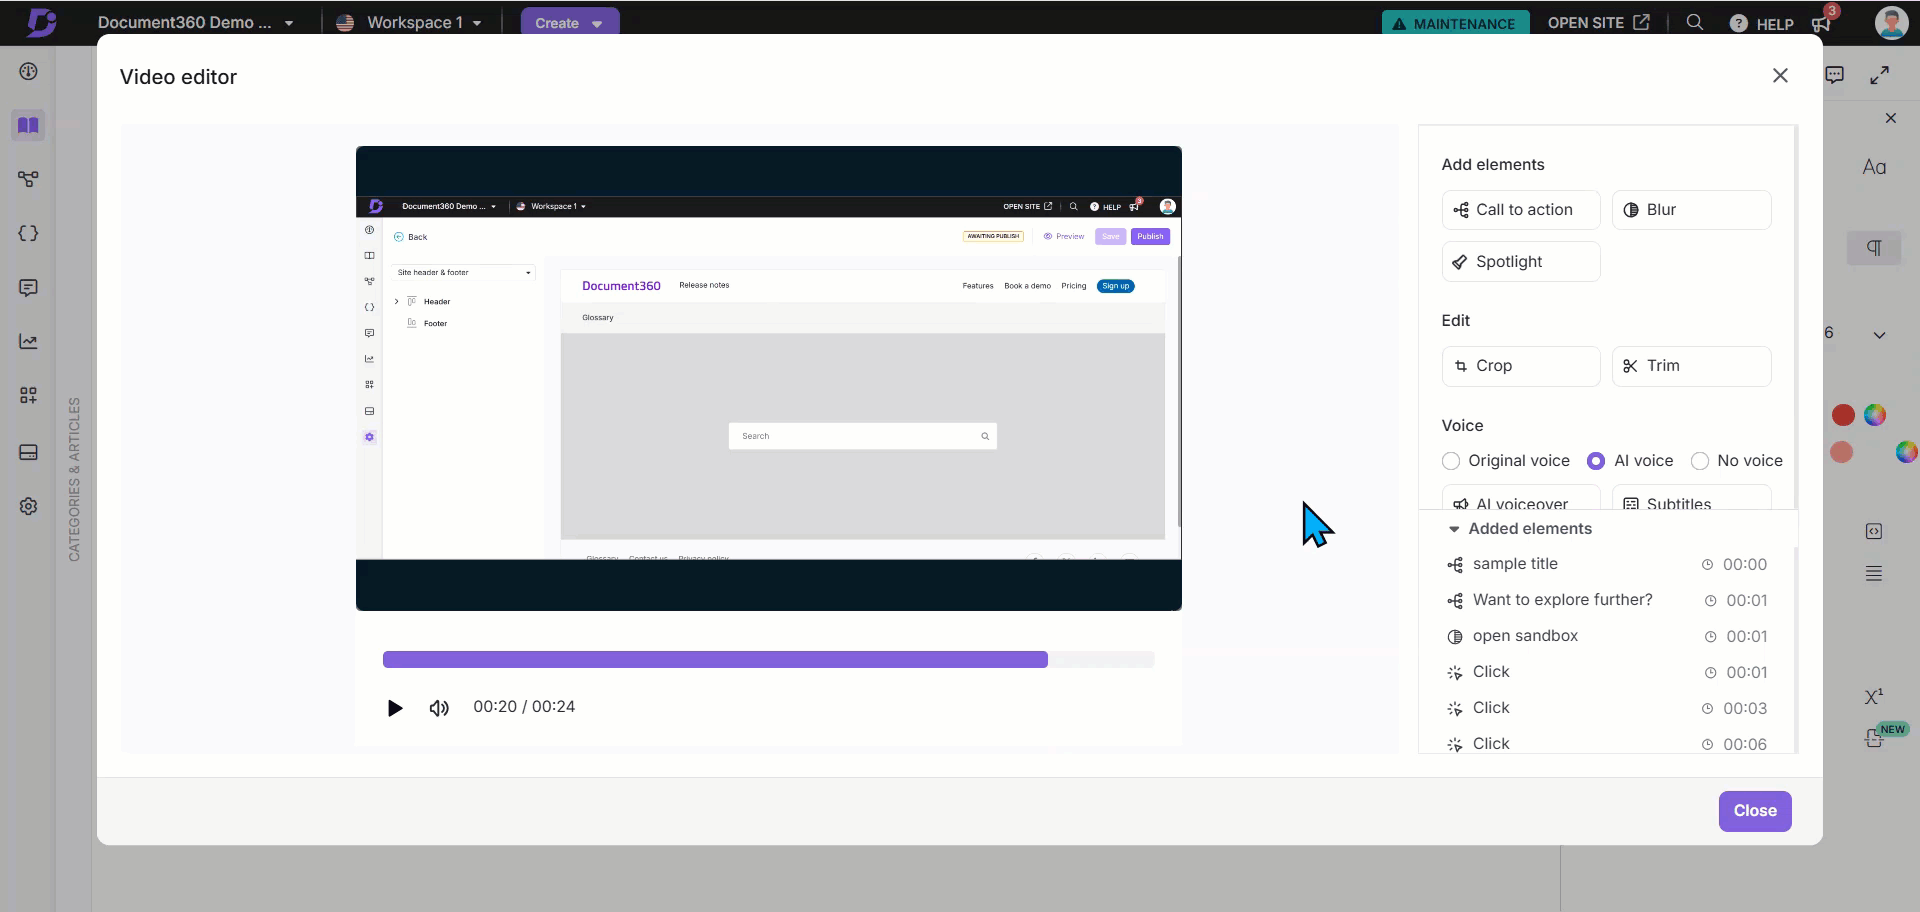Viewport: 1920px width, 912px height.
Task: Click the paragraph pilcrow icon
Action: tap(1874, 247)
